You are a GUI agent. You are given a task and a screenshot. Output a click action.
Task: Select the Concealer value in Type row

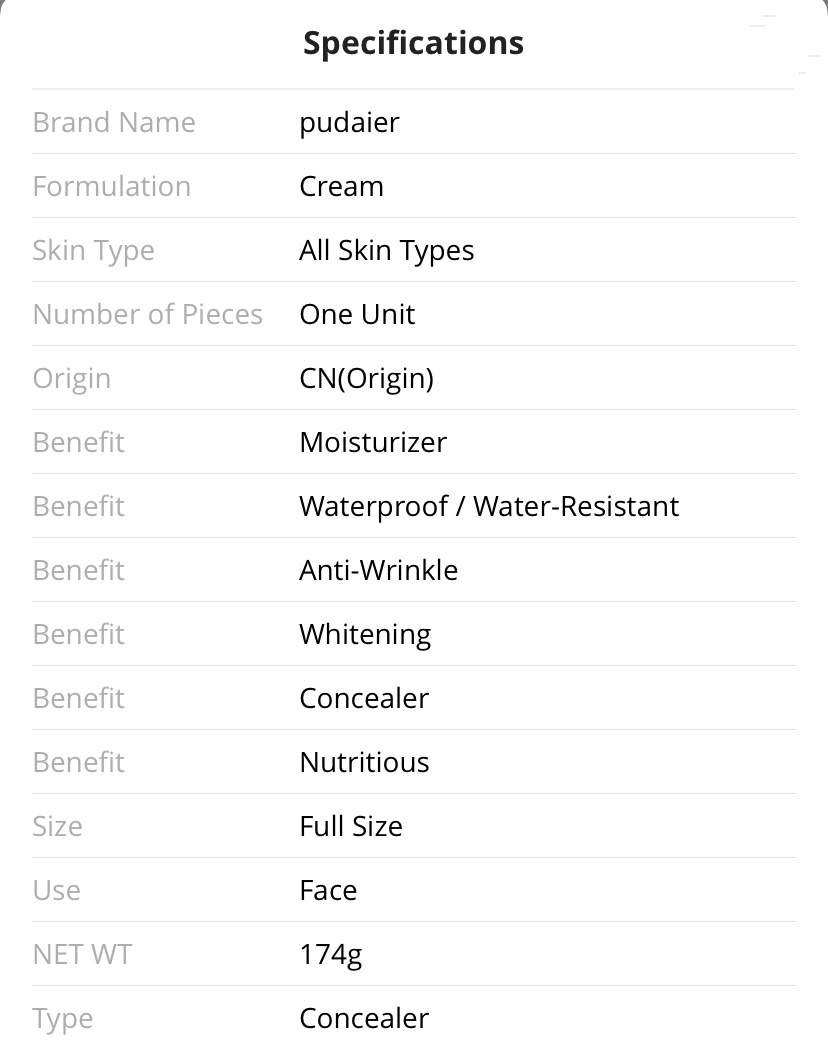364,1019
